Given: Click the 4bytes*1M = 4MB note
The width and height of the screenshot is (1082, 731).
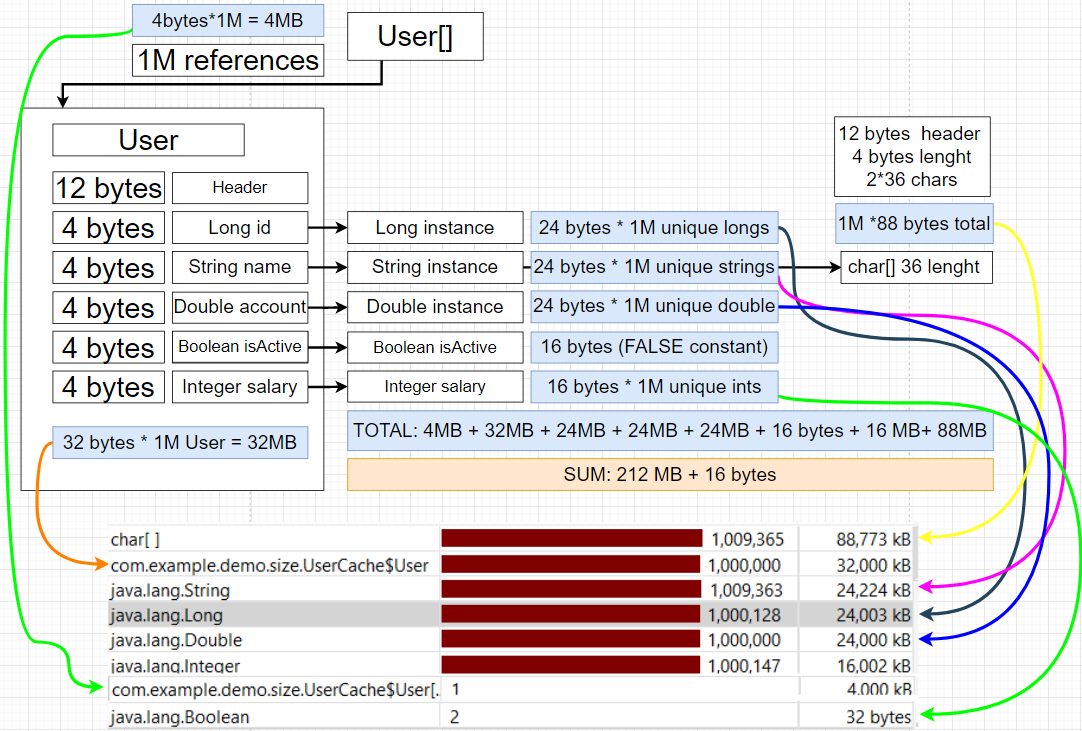Looking at the screenshot, I should coord(228,20).
